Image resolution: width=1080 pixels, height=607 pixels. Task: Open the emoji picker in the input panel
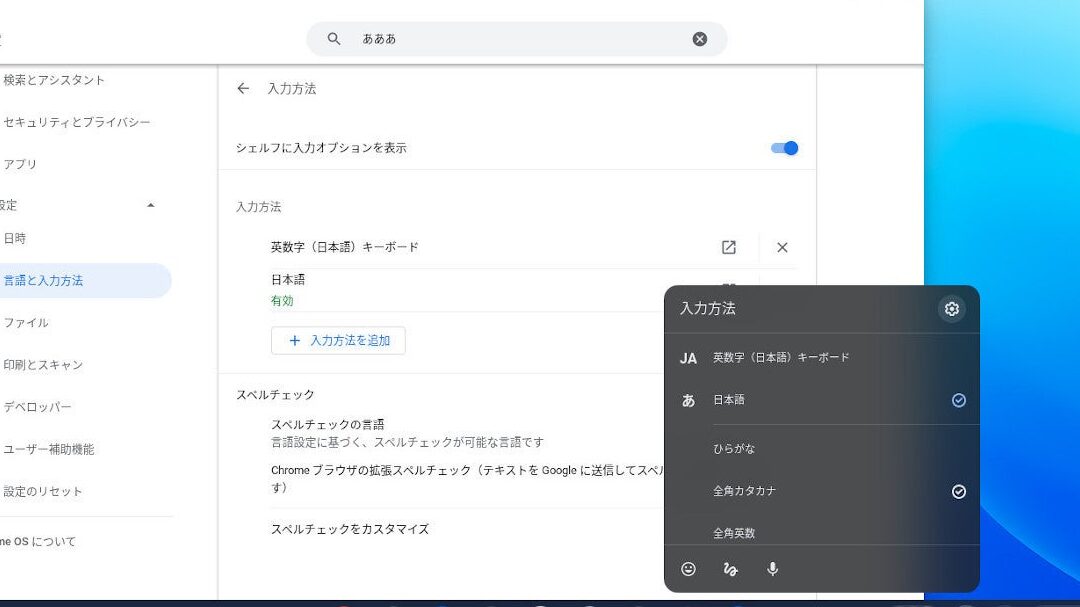tap(688, 570)
